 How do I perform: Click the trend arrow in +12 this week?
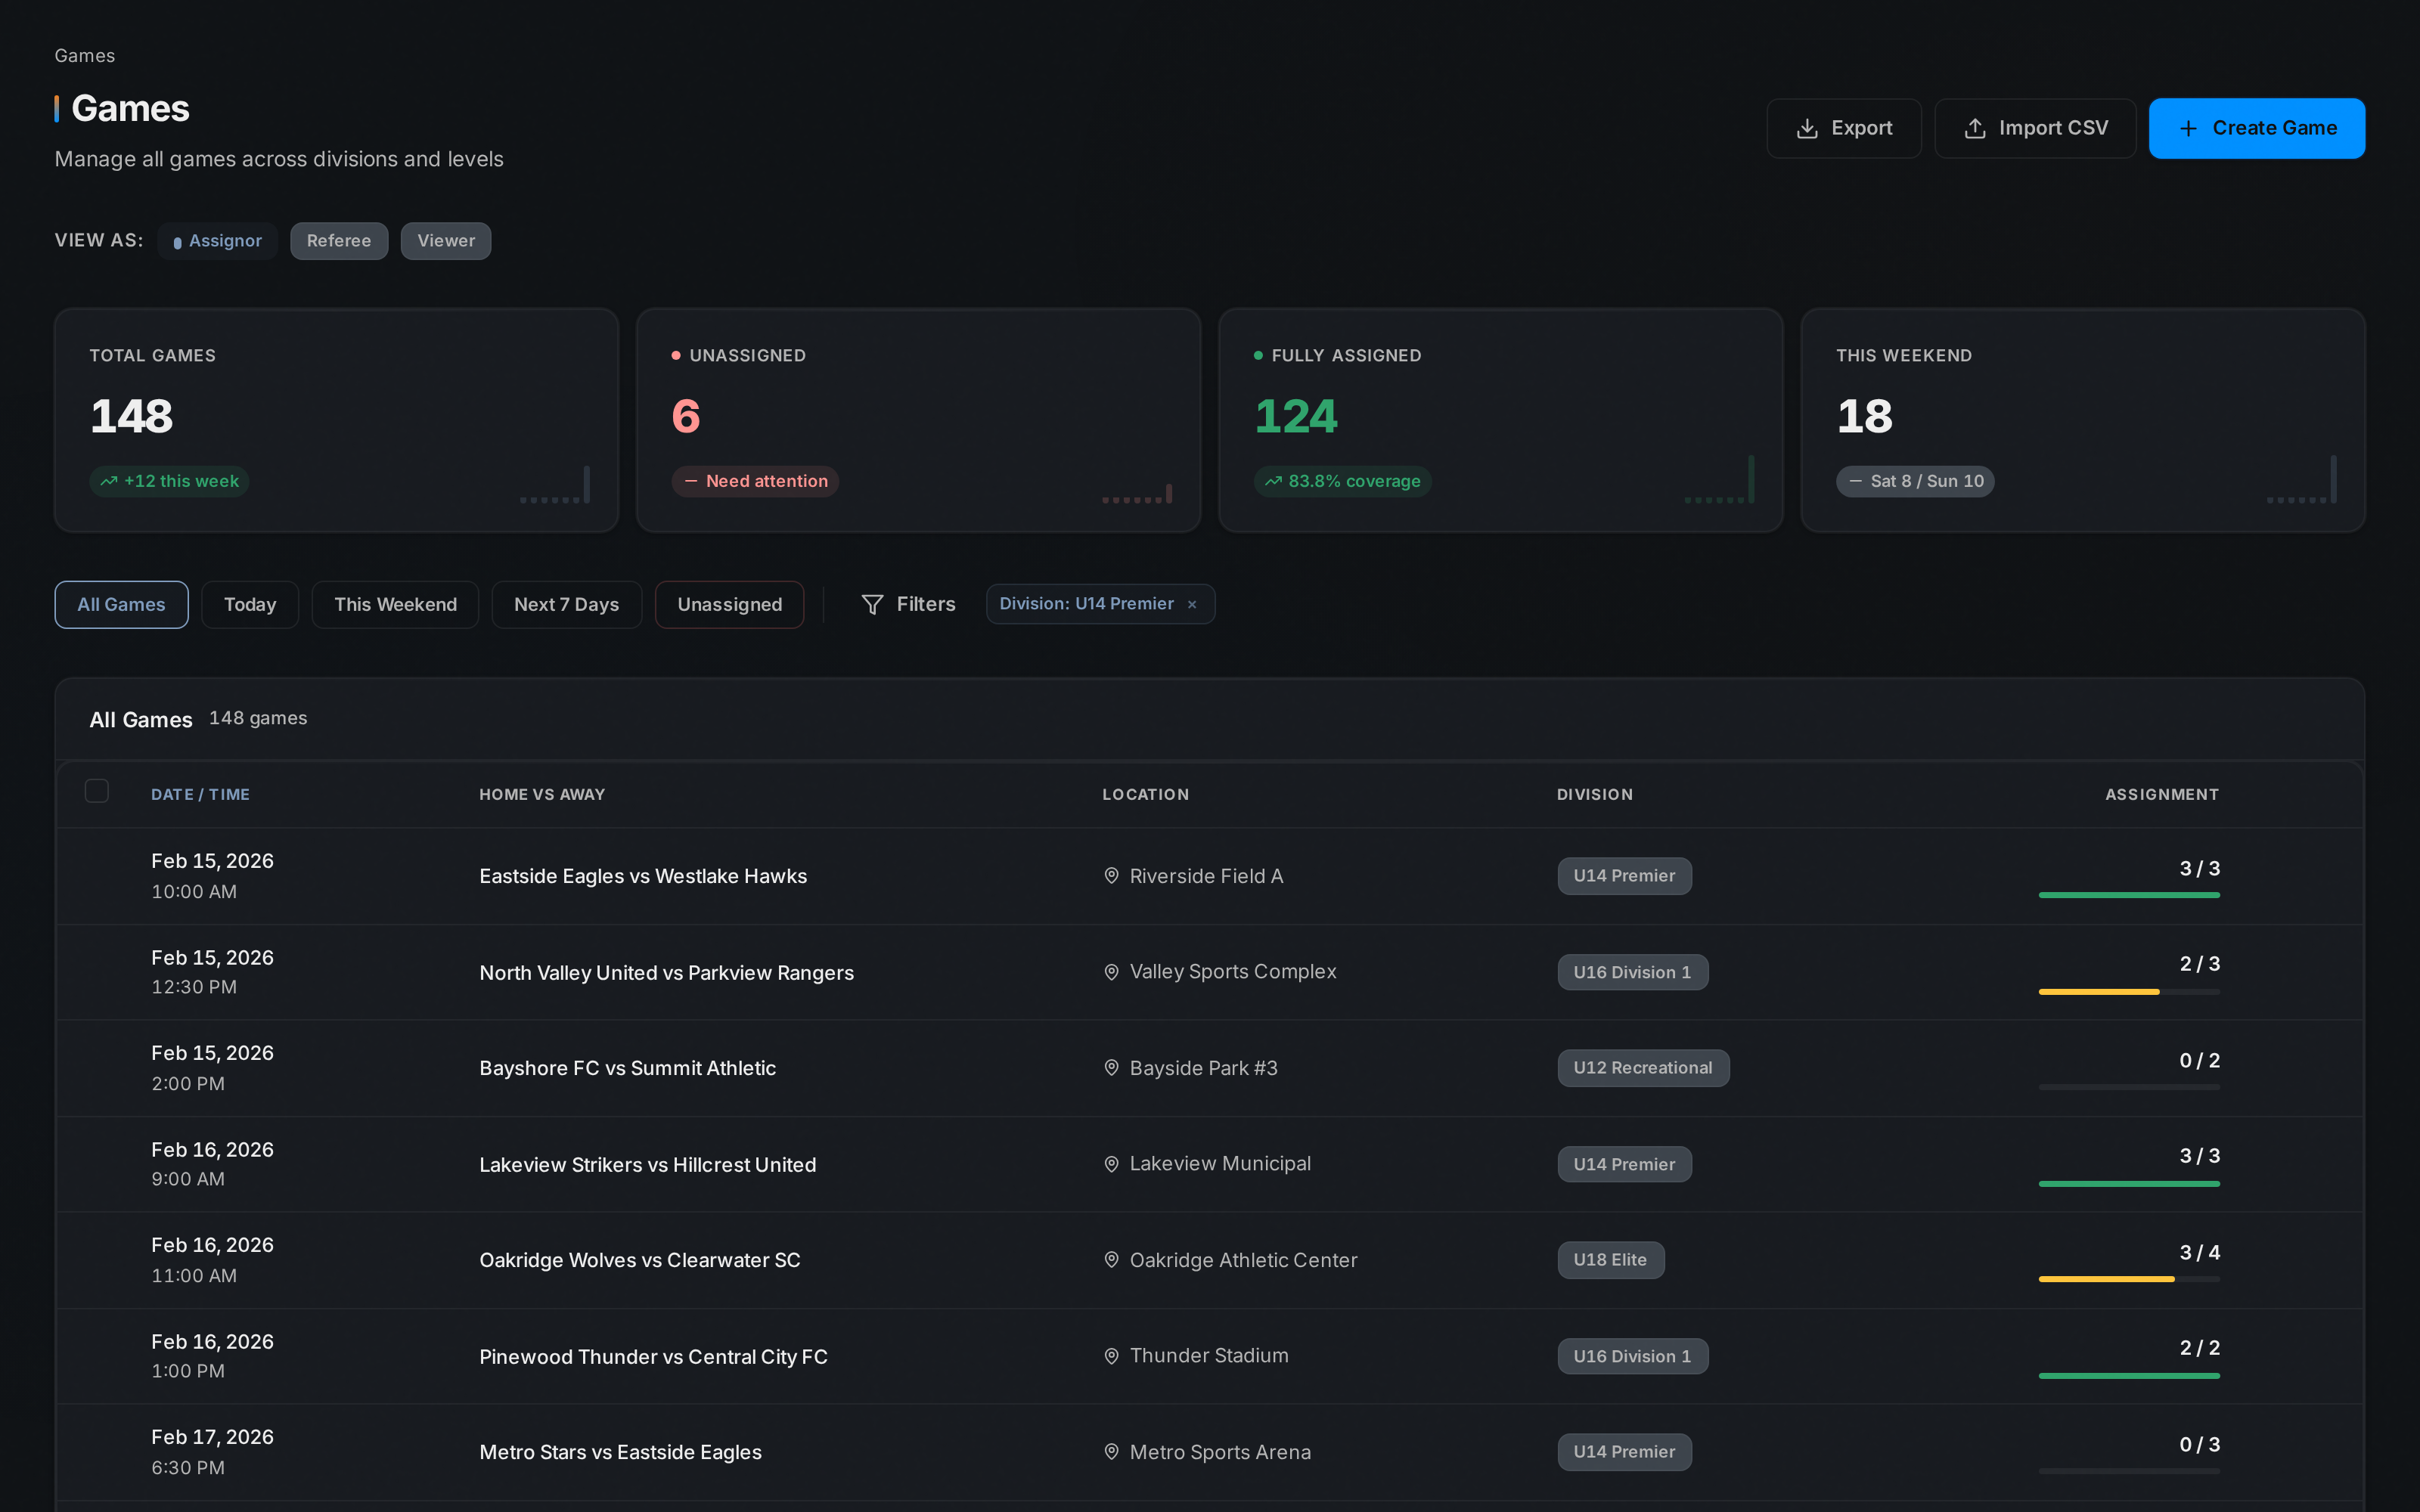109,481
